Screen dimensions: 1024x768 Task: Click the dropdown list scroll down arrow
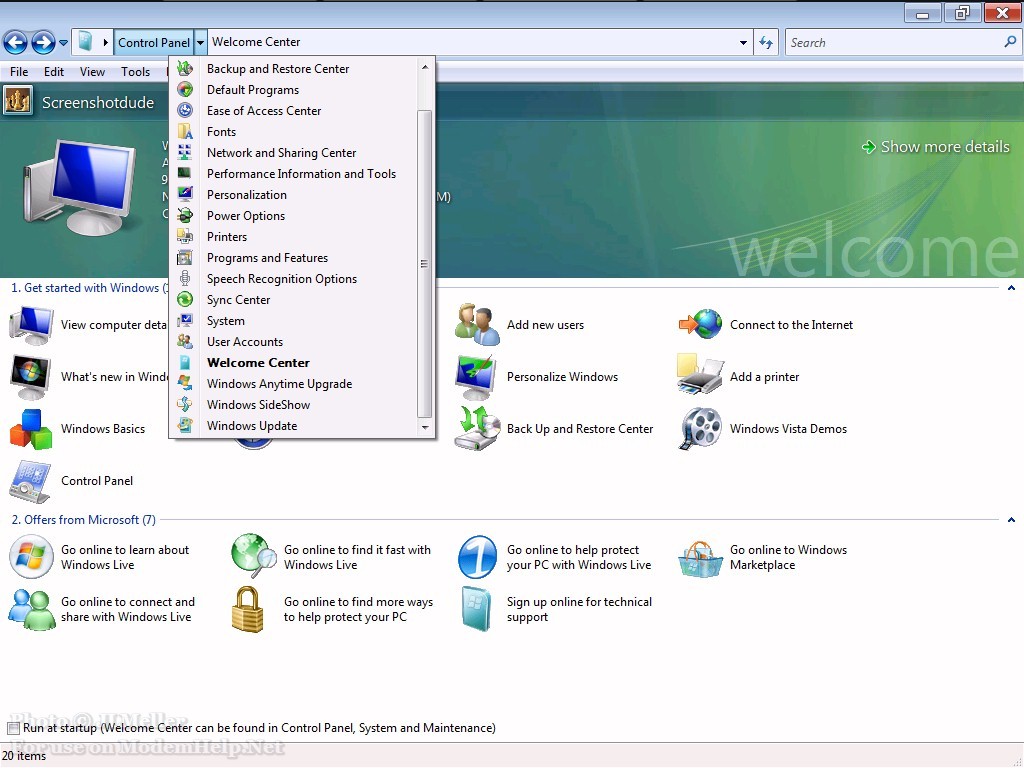(x=425, y=428)
